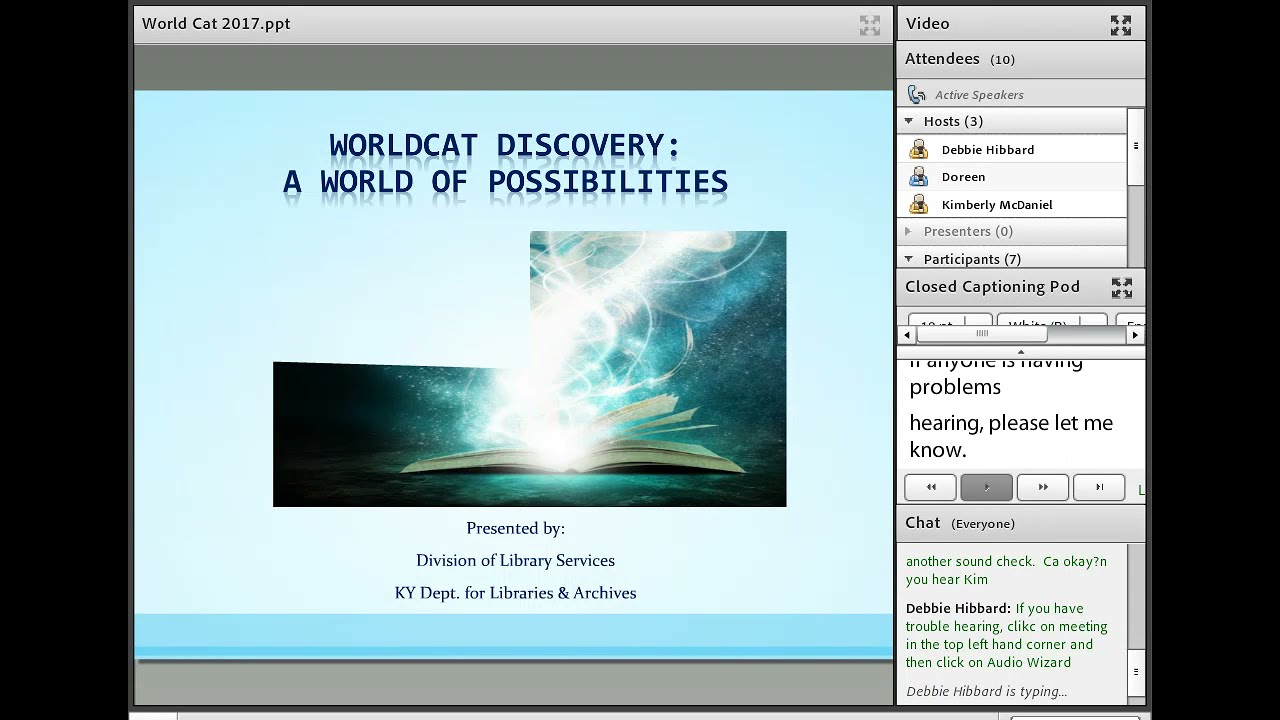Select Doreen in the hosts list
The width and height of the screenshot is (1280, 720).
pyautogui.click(x=1013, y=177)
